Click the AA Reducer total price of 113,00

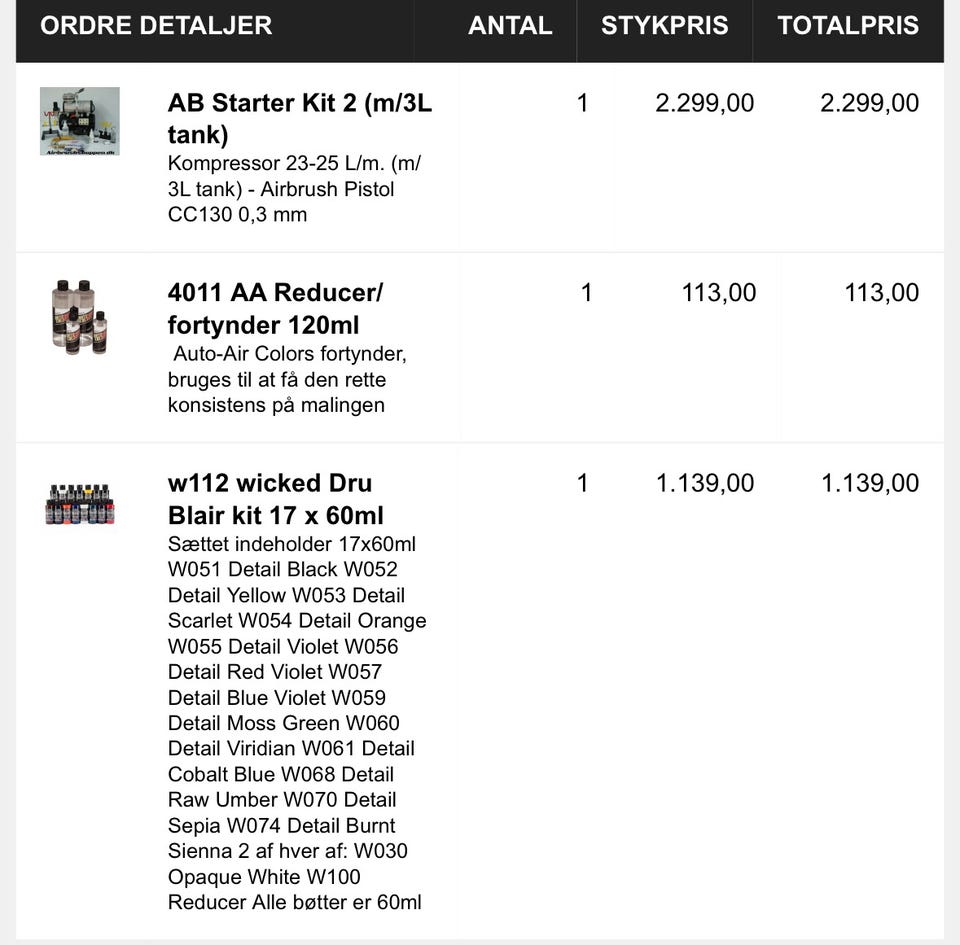pyautogui.click(x=881, y=293)
